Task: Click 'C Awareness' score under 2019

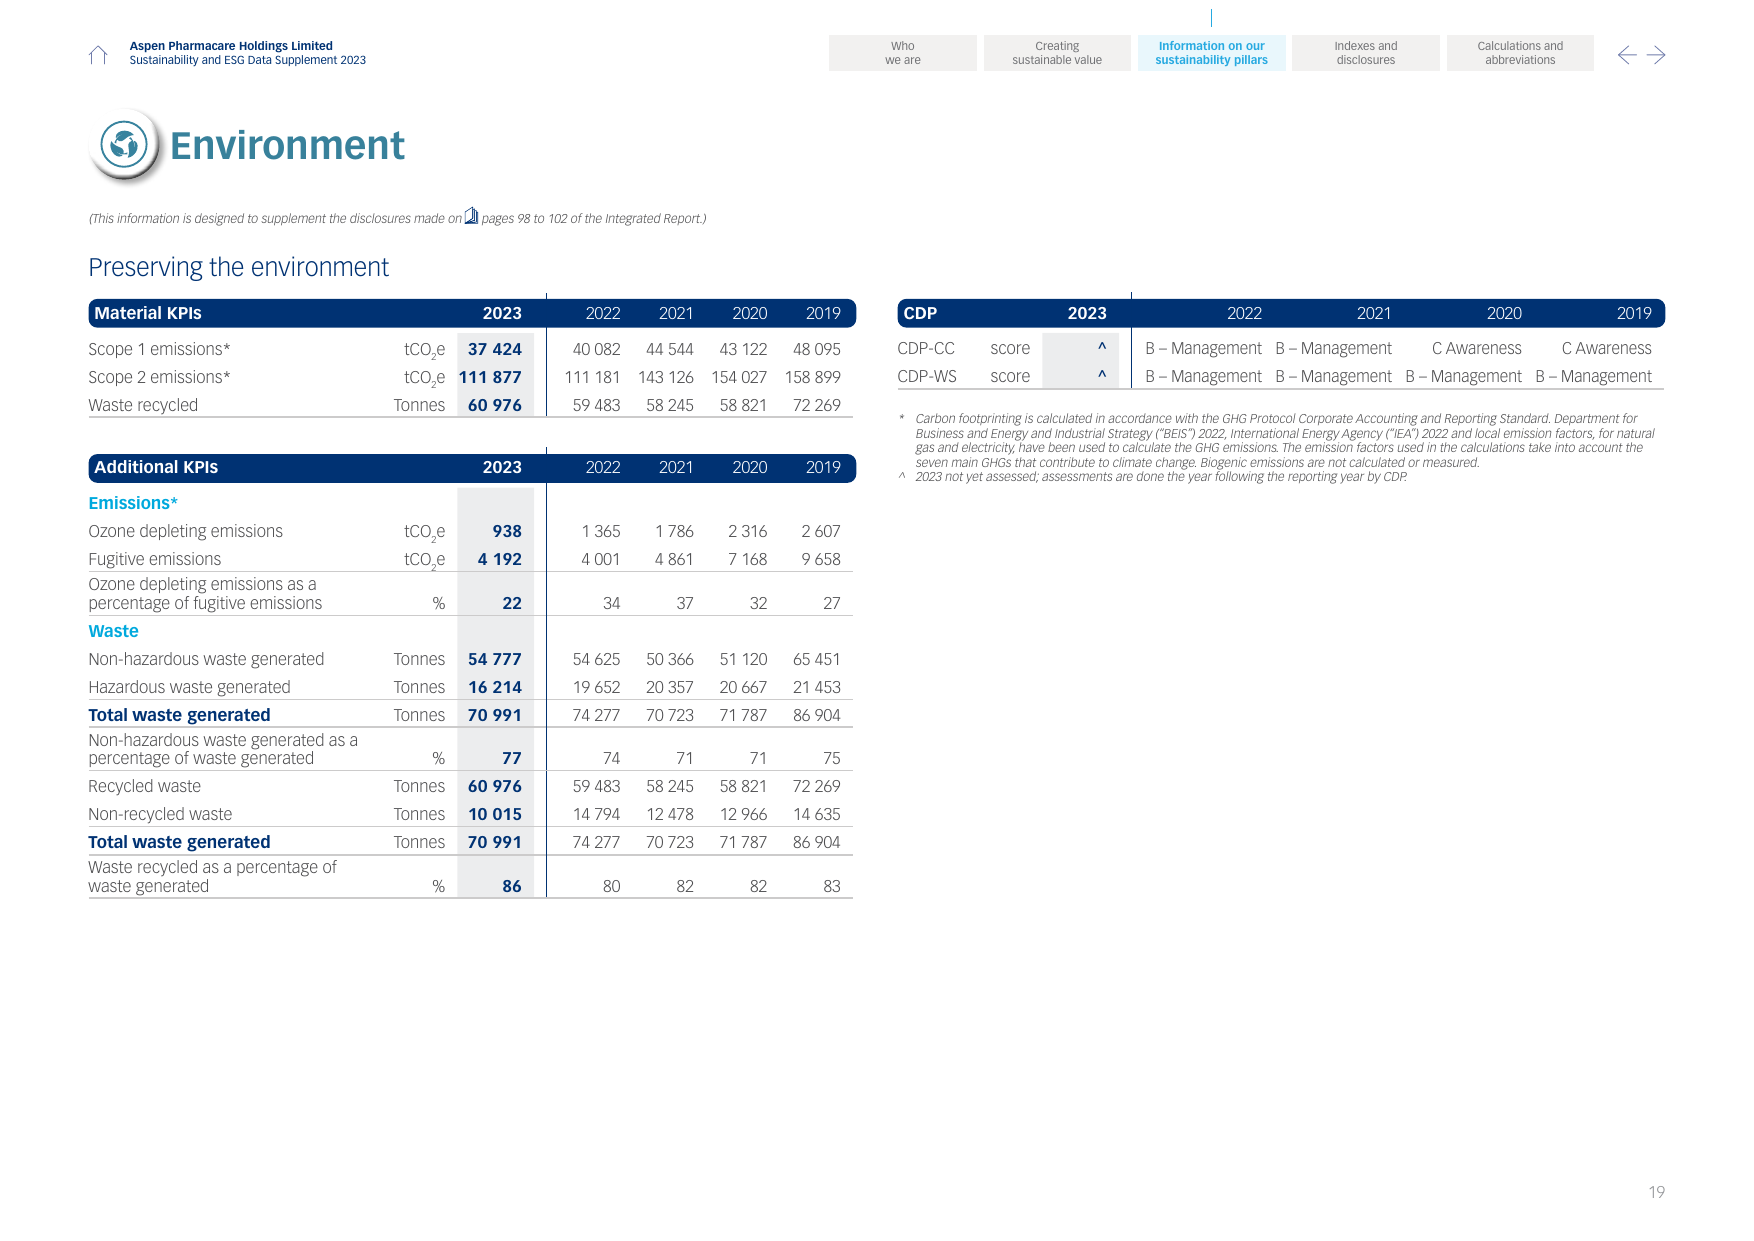Action: click(x=1606, y=348)
